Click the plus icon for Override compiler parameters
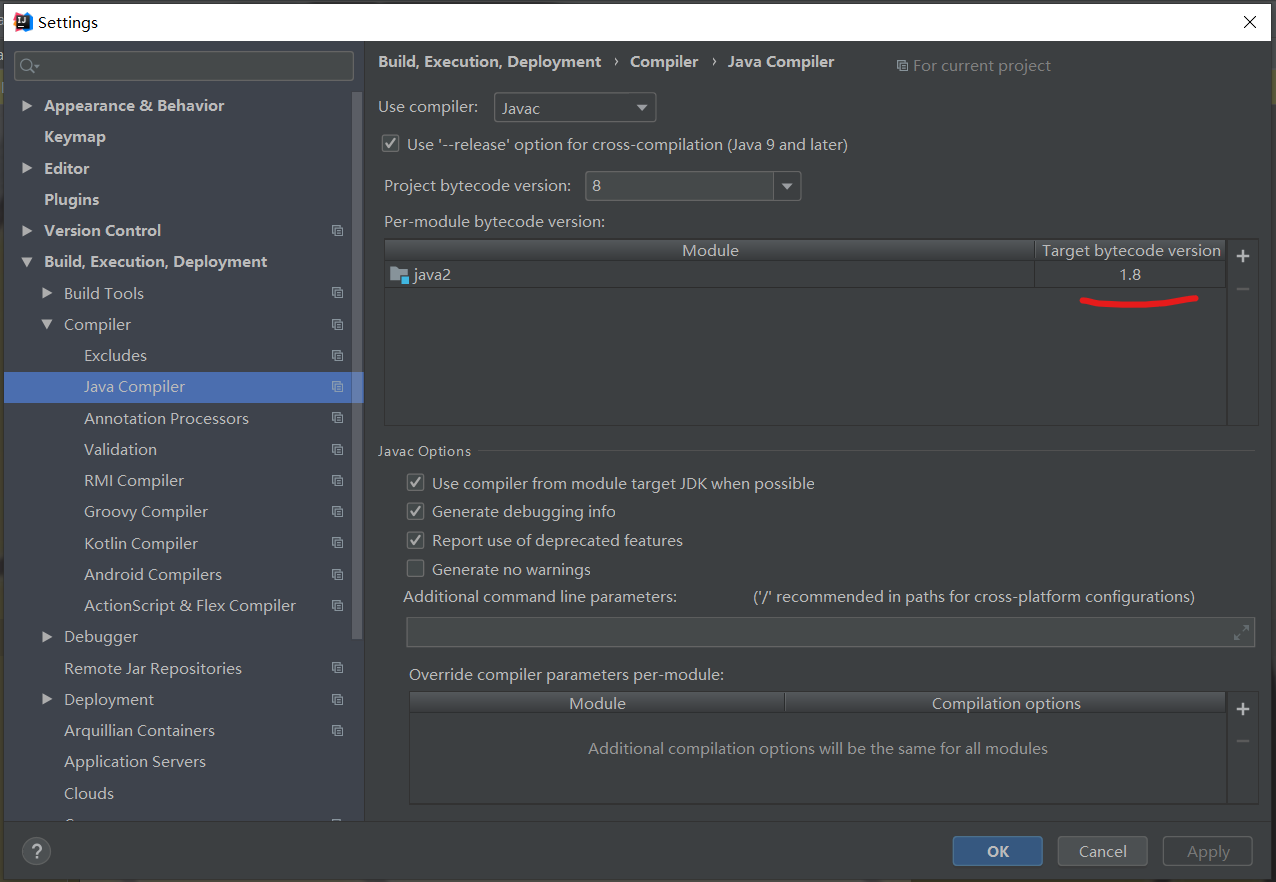1276x882 pixels. click(1243, 709)
